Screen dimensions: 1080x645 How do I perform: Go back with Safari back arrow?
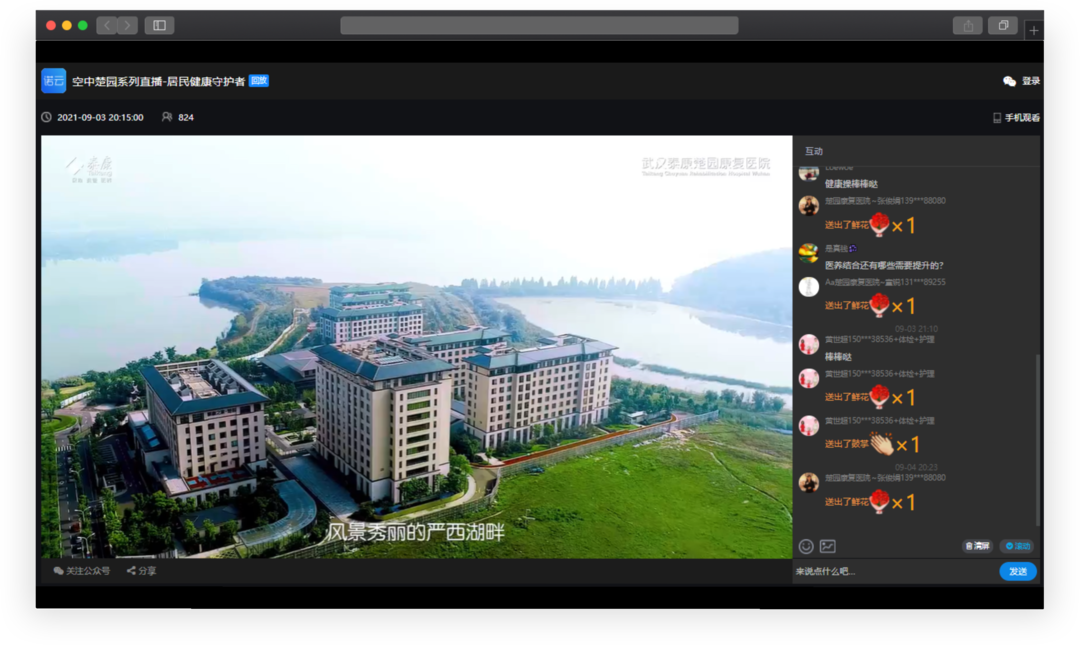(x=107, y=26)
